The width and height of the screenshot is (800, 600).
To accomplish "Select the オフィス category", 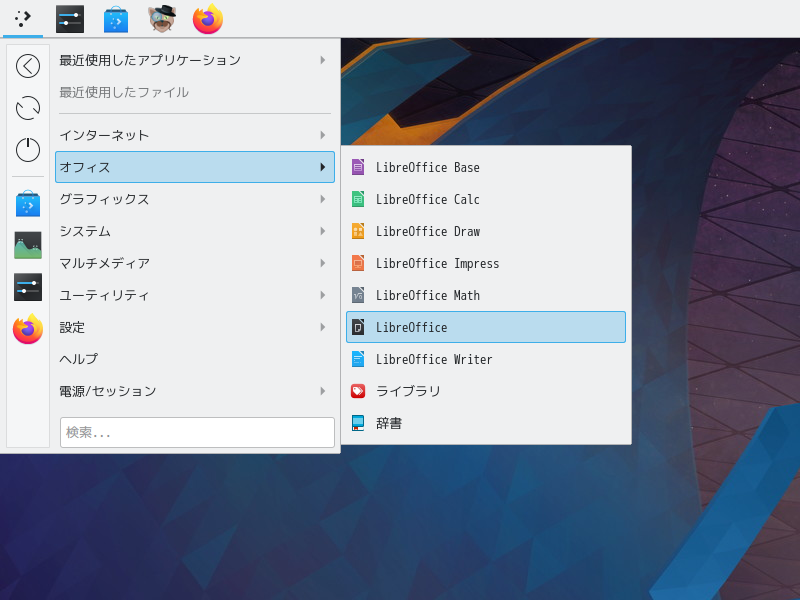I will tap(195, 167).
